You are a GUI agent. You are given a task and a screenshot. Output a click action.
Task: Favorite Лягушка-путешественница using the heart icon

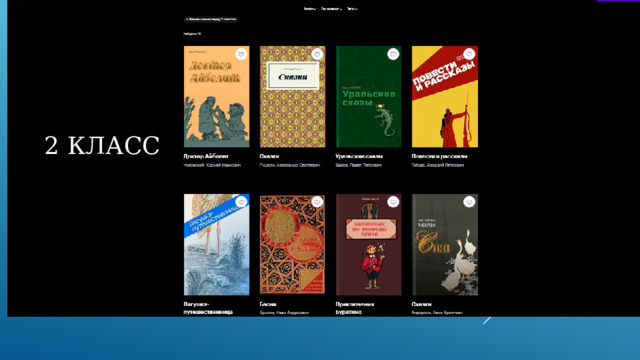click(x=241, y=202)
